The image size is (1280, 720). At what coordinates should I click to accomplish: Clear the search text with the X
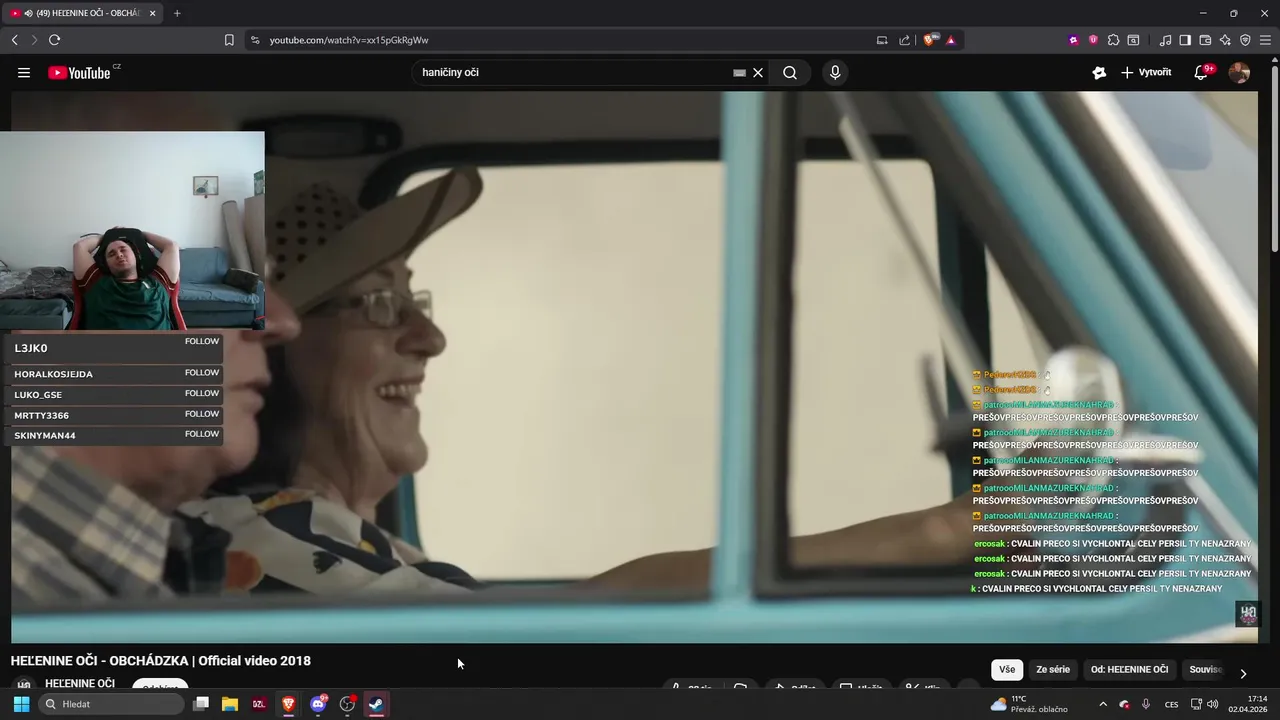[758, 72]
